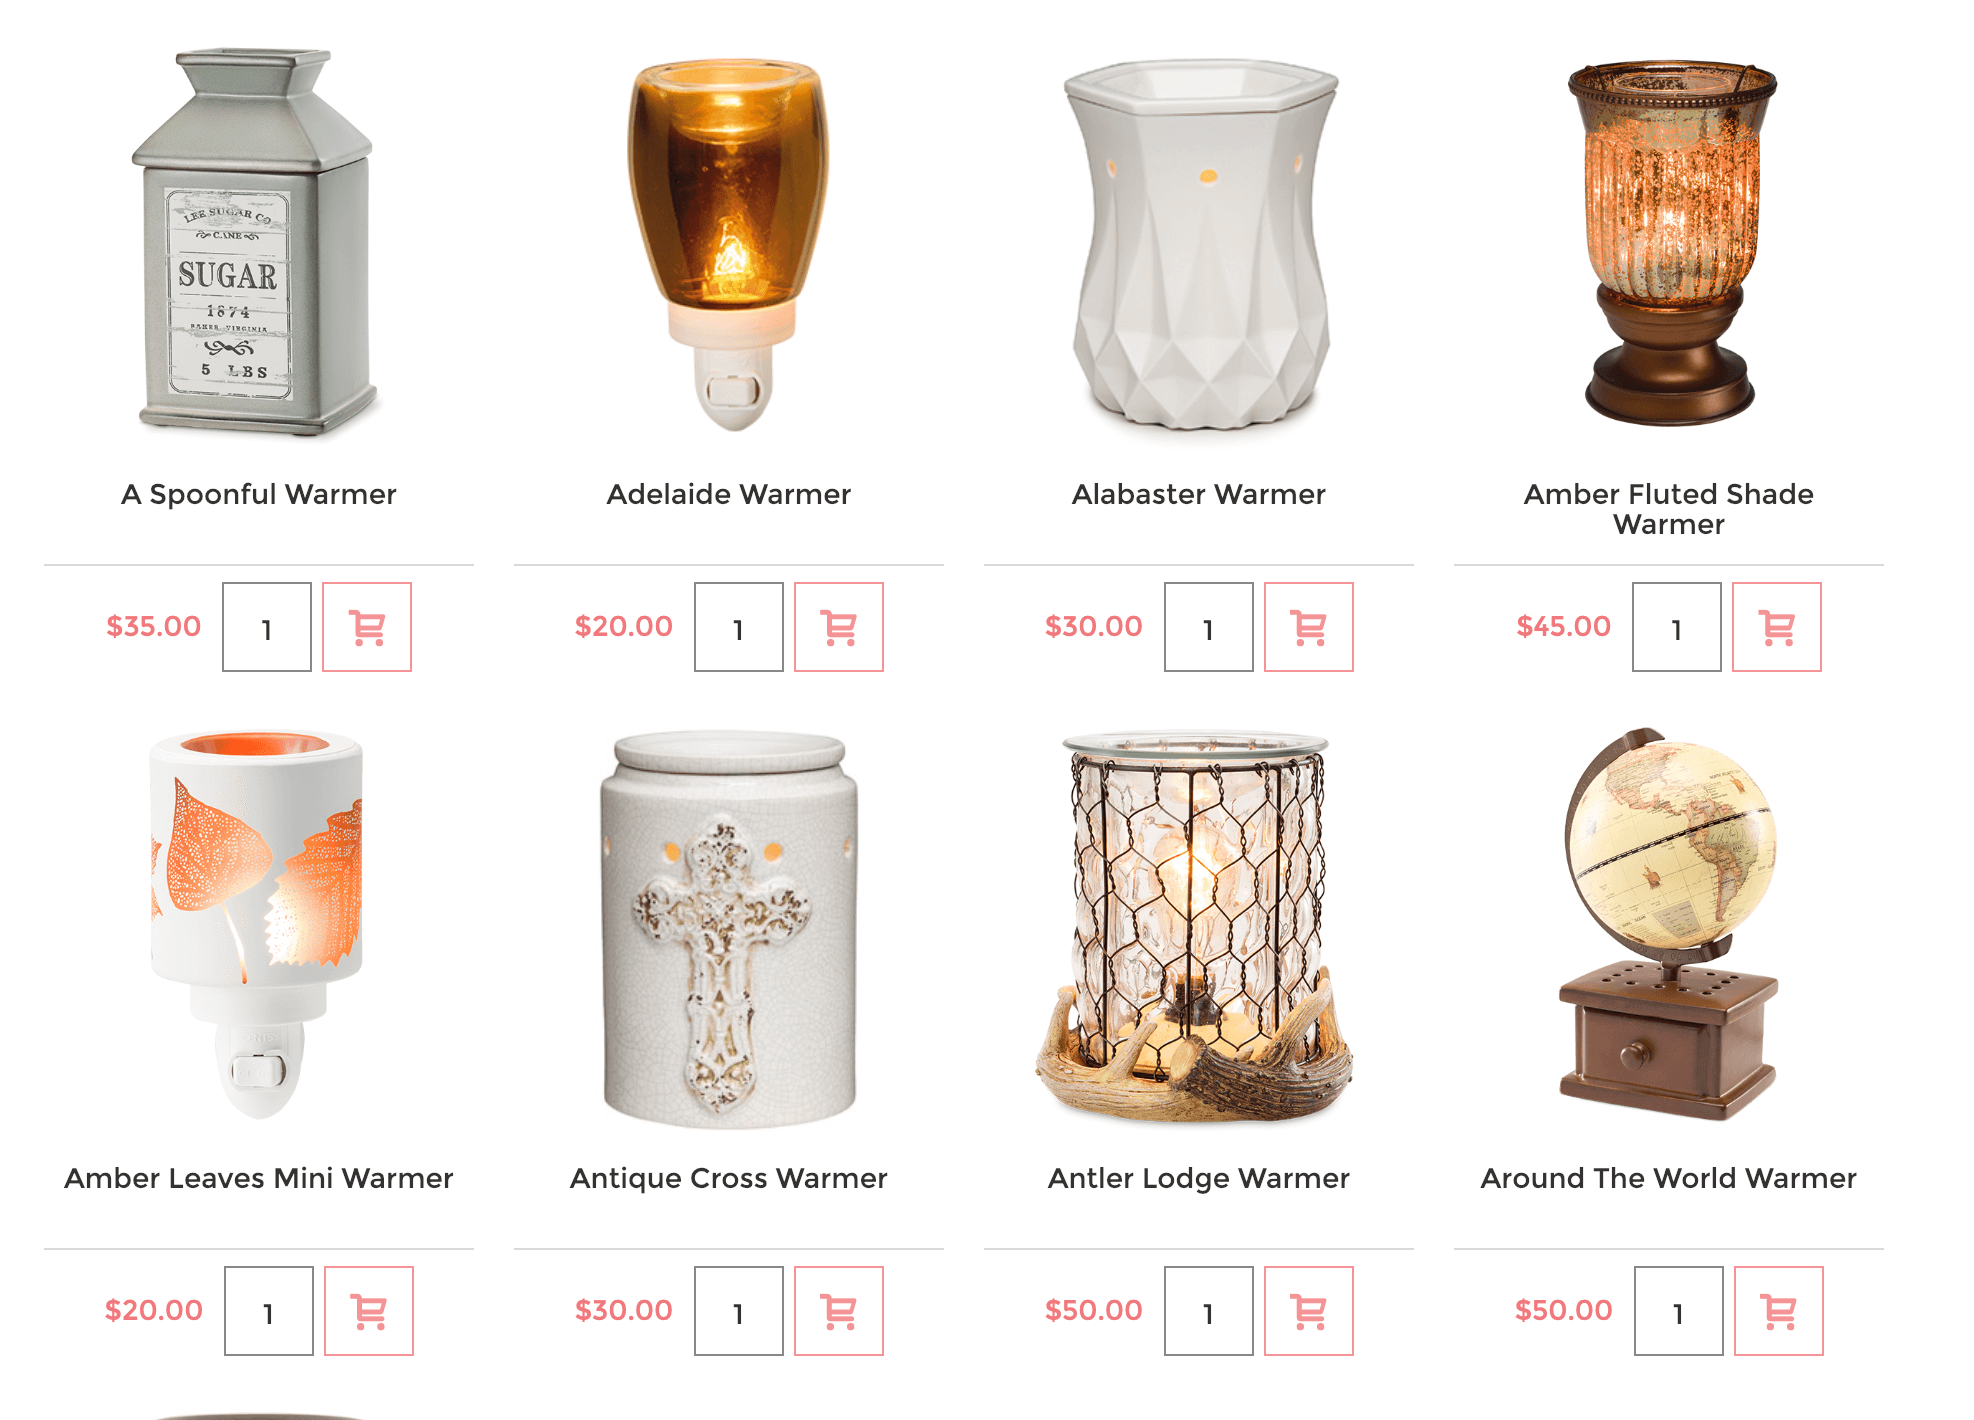Add Antique Cross Warmer to cart
1974x1420 pixels.
coord(839,1311)
